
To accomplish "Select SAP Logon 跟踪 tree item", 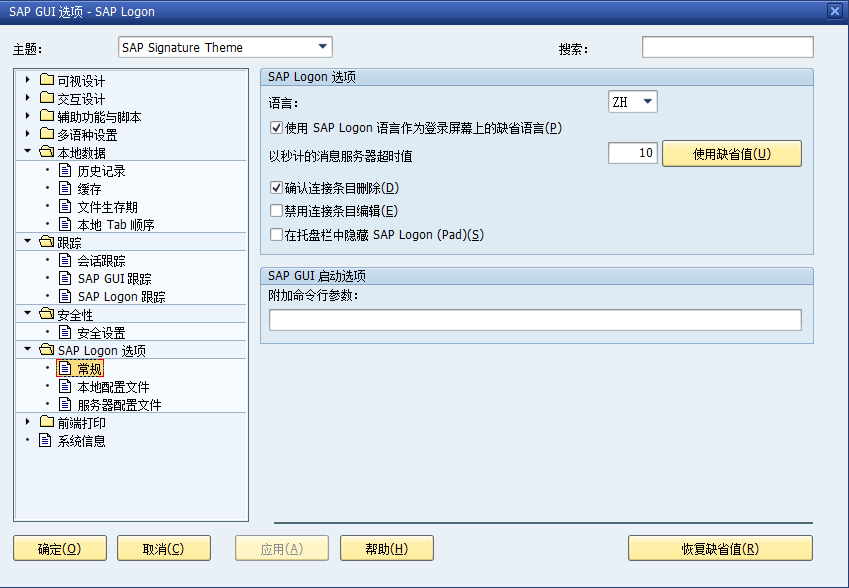I will [x=121, y=297].
